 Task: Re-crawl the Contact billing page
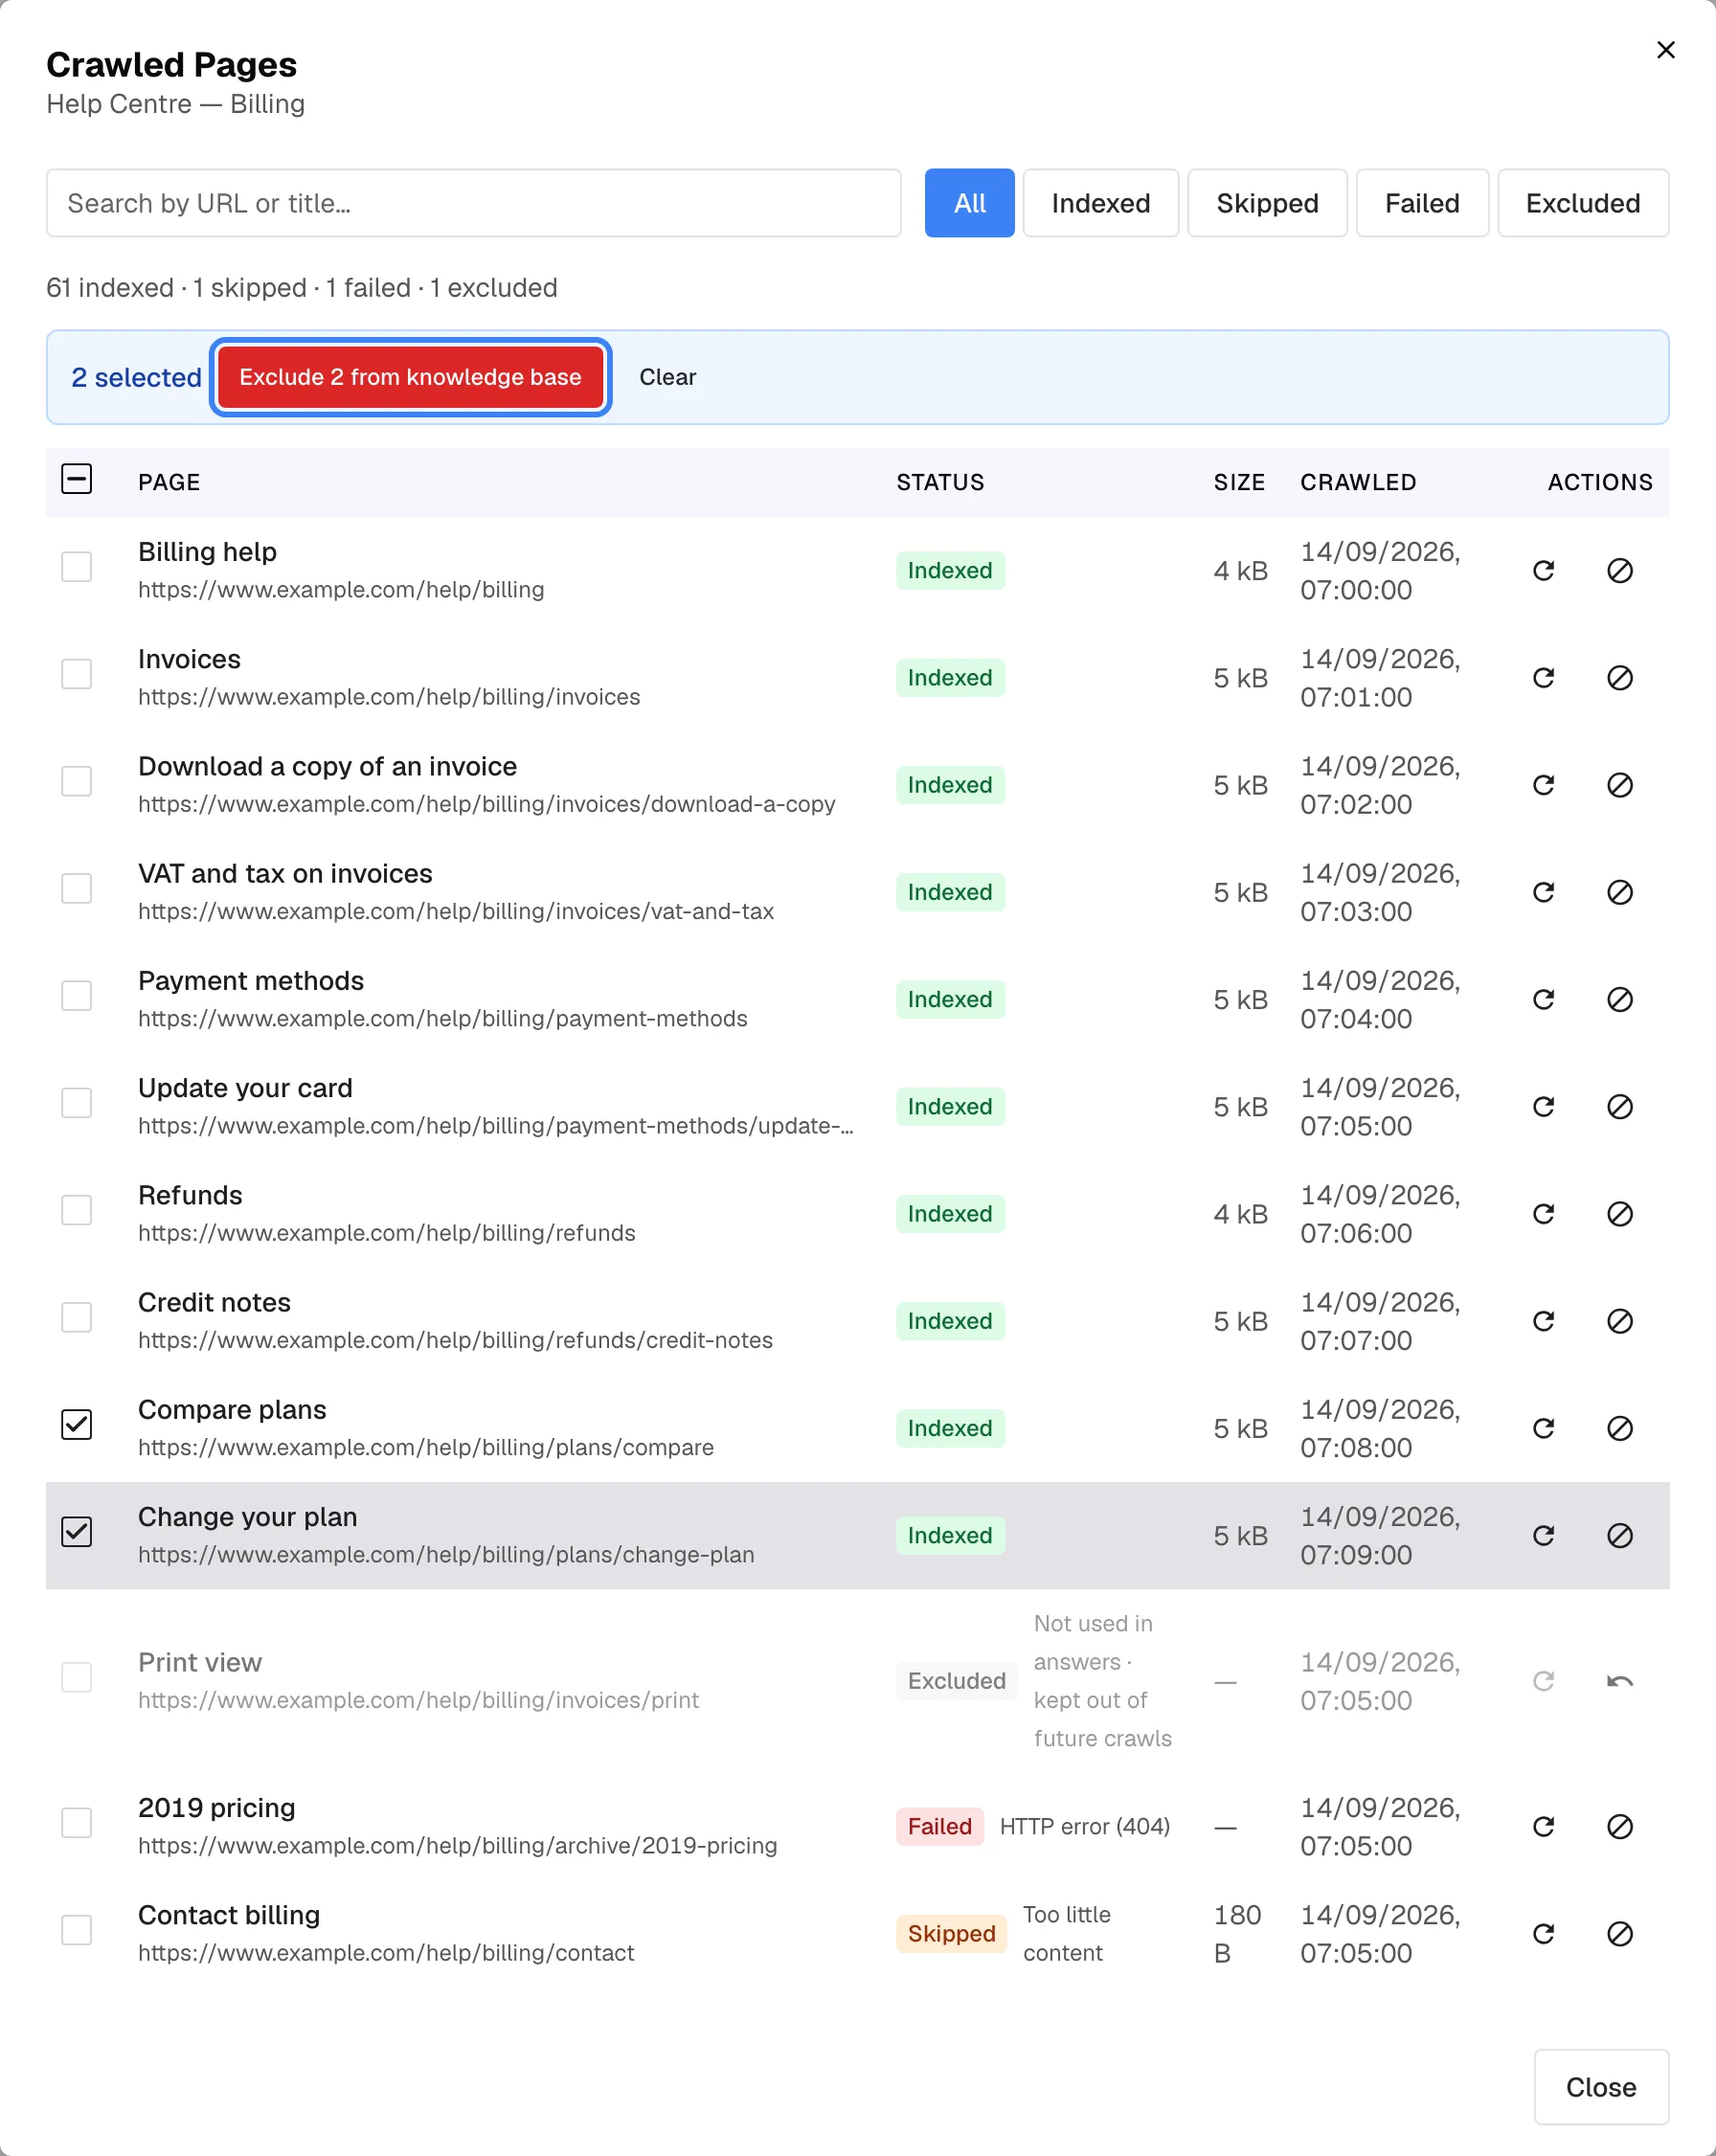pos(1543,1933)
